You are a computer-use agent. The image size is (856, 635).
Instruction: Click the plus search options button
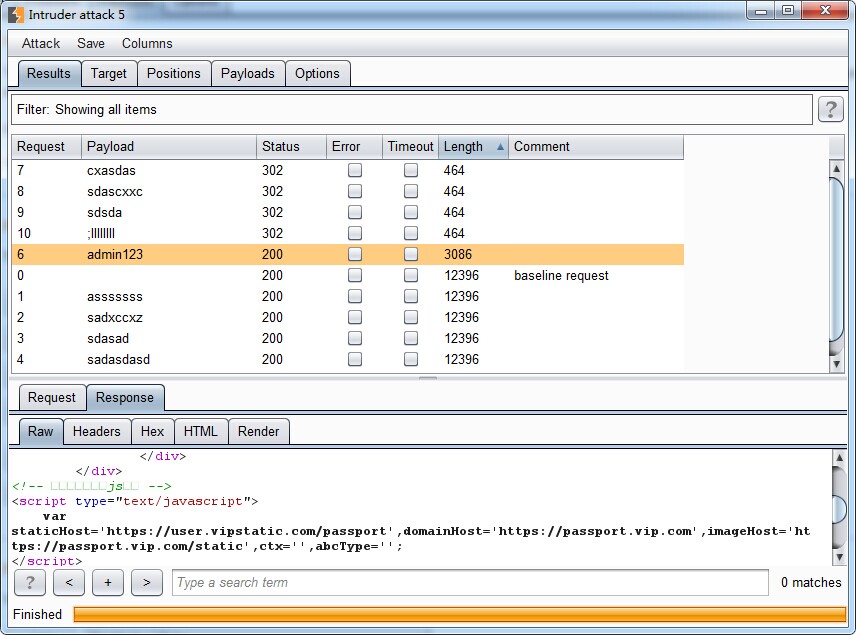[x=108, y=583]
